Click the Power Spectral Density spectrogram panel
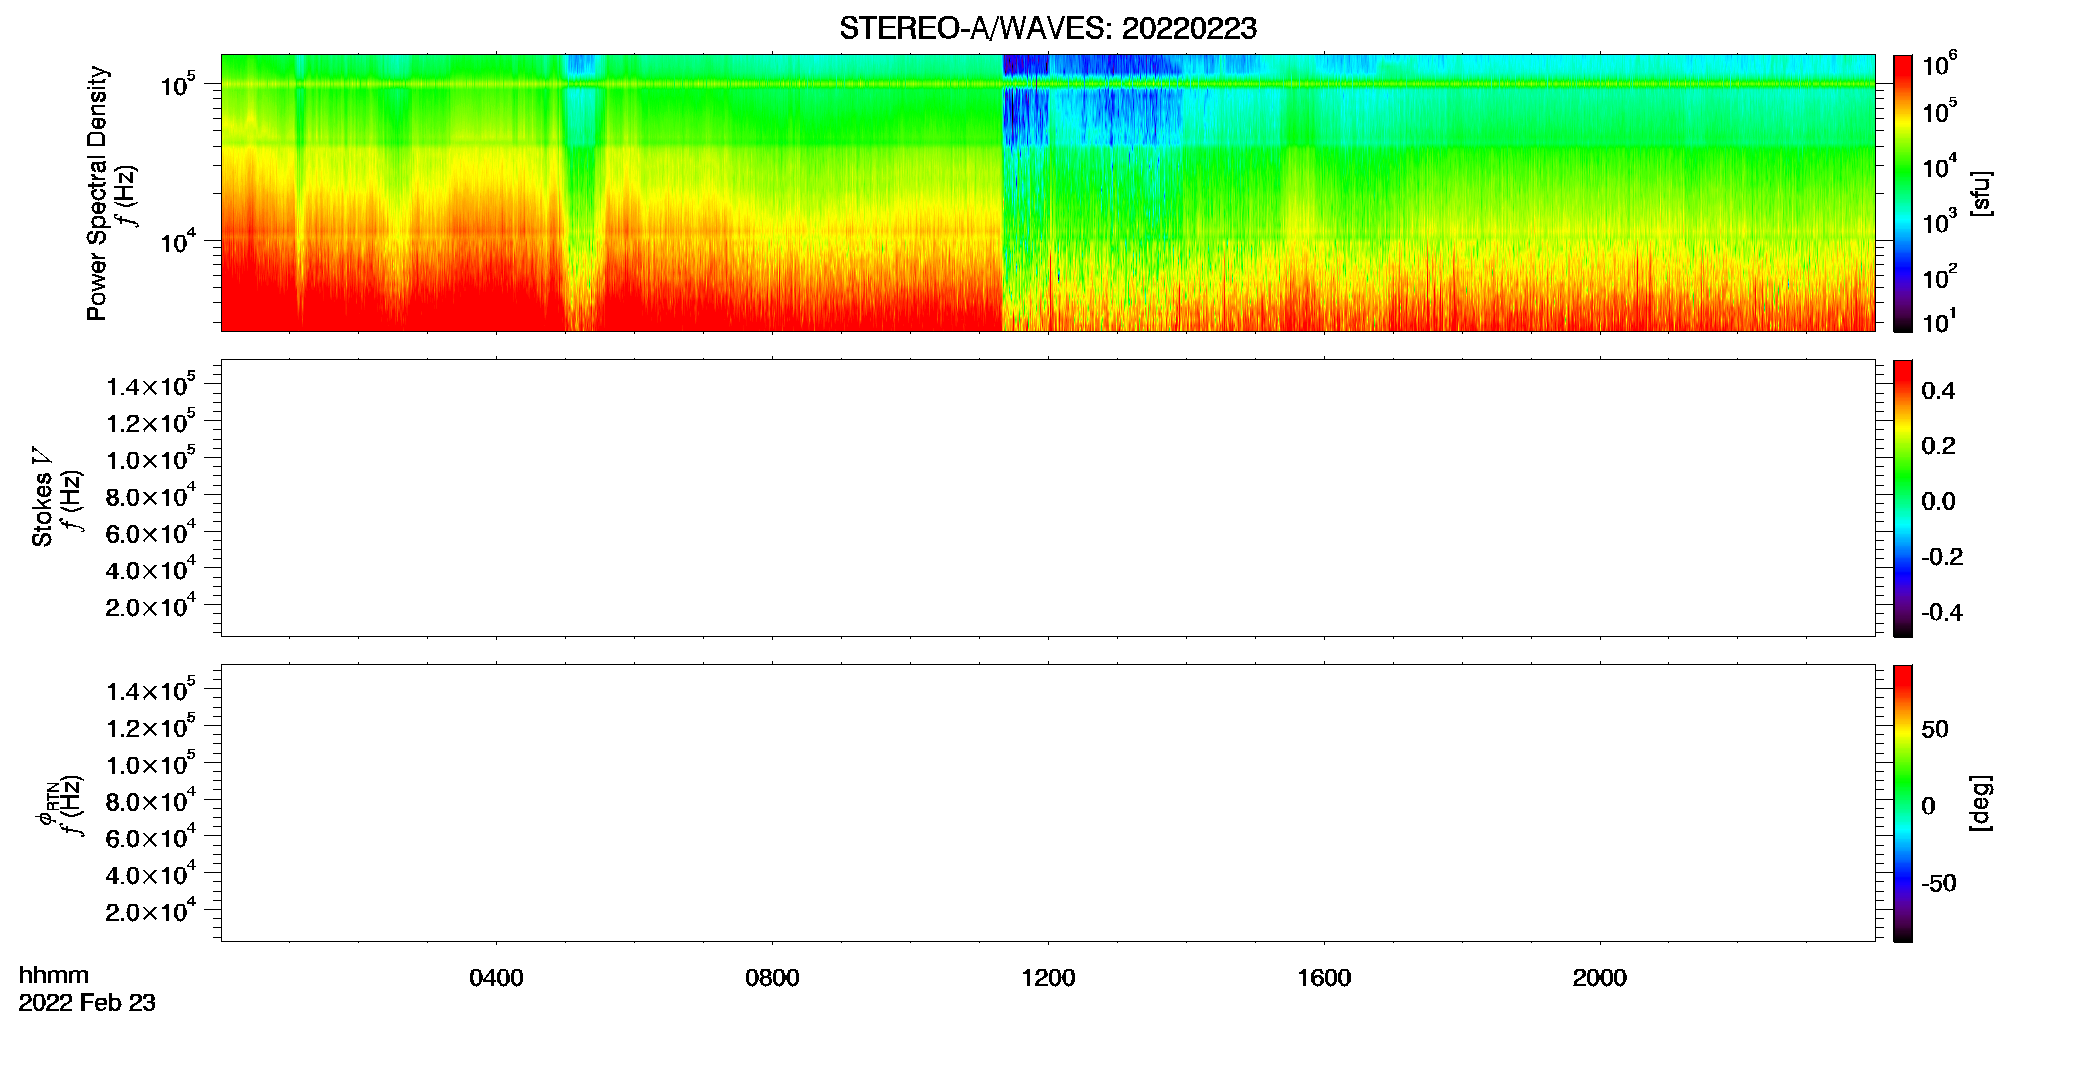The width and height of the screenshot is (2096, 1080). tap(1048, 192)
